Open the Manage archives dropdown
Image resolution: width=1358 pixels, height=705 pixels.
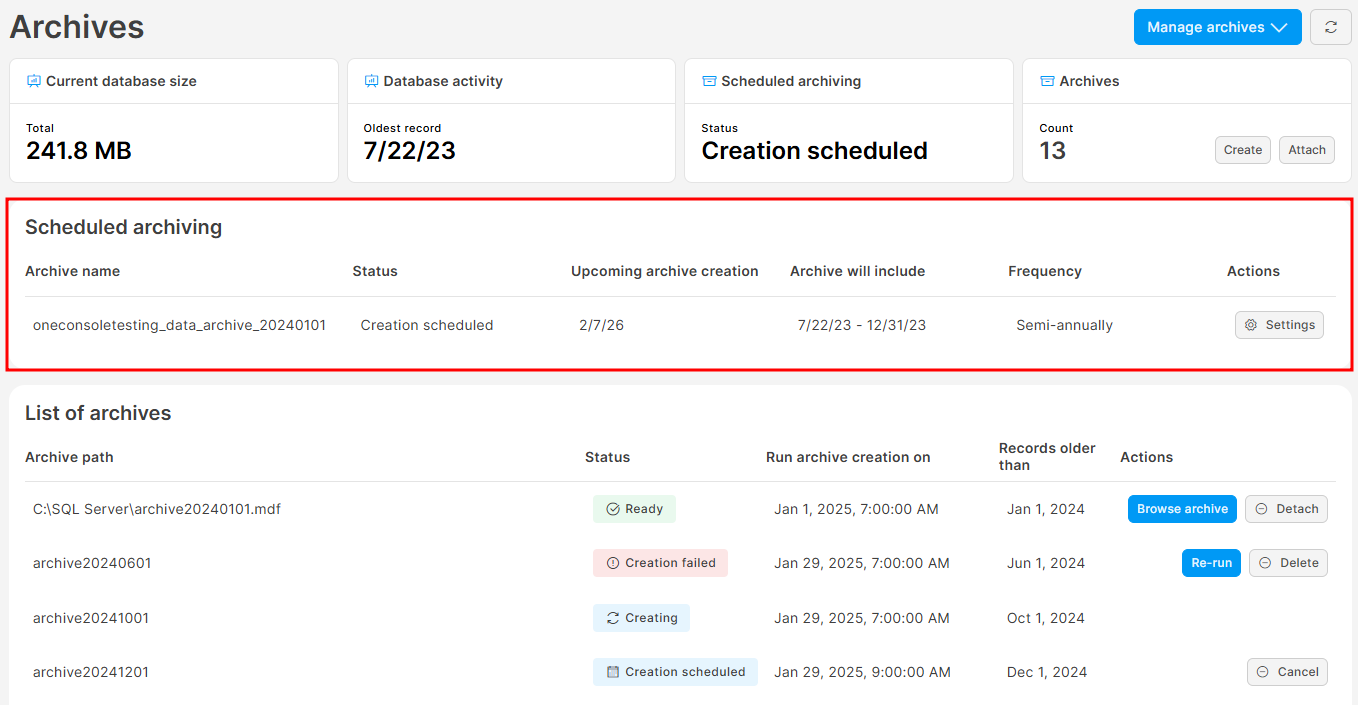[1216, 27]
